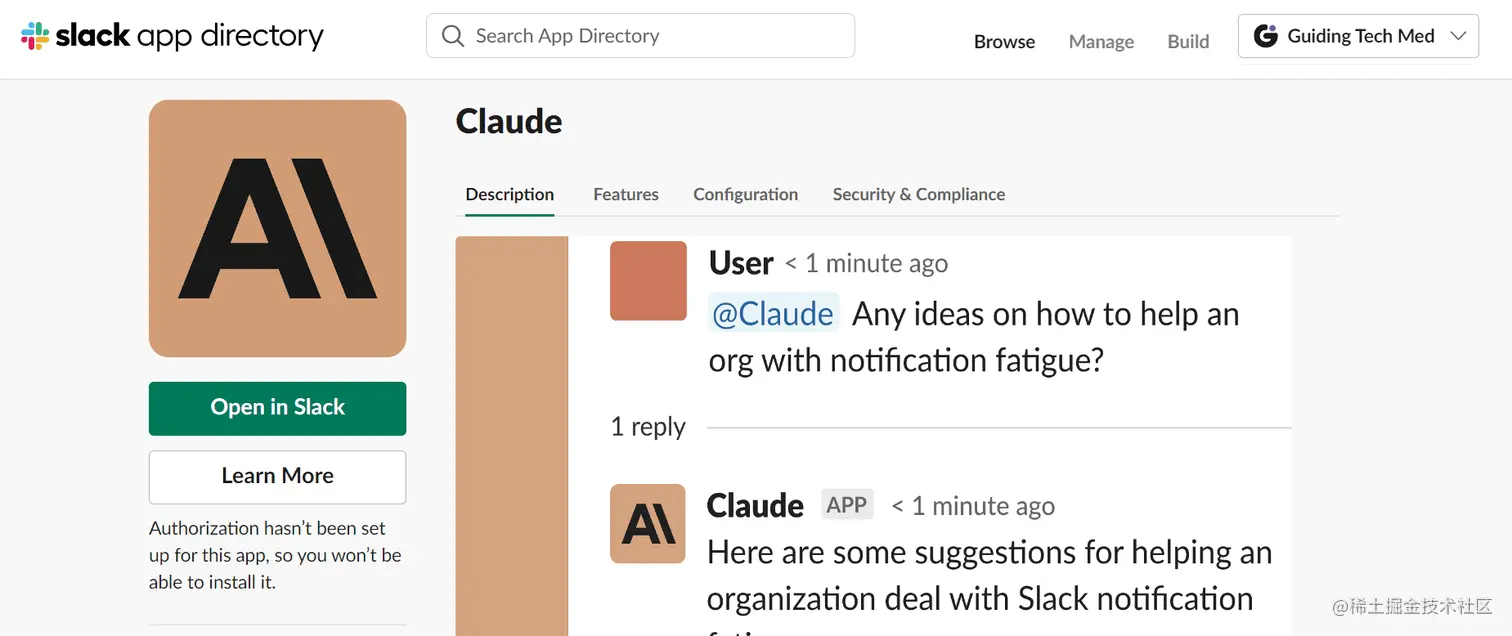Focus the Search App Directory field
1512x636 pixels.
(640, 36)
